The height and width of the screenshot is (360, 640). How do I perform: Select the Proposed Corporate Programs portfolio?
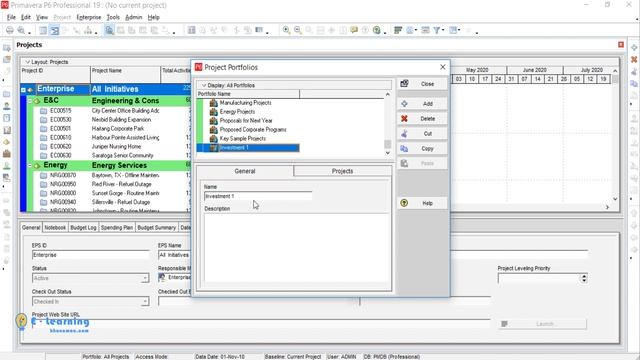pyautogui.click(x=253, y=129)
